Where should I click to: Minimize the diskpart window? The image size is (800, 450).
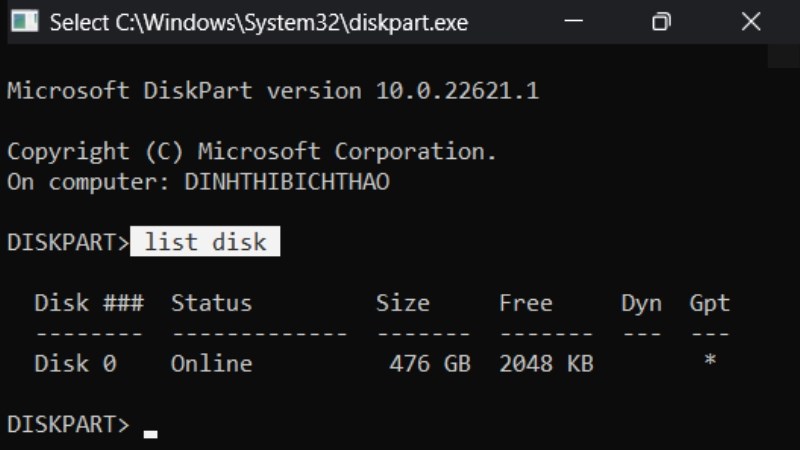pyautogui.click(x=571, y=22)
